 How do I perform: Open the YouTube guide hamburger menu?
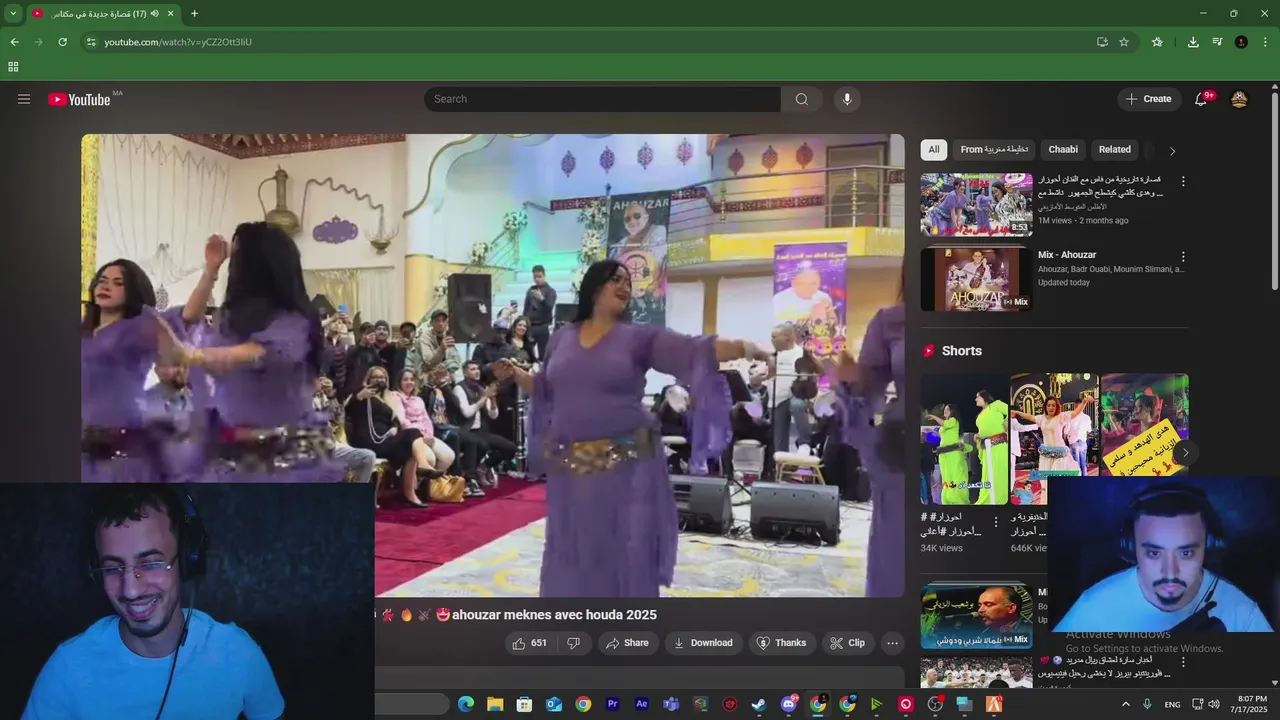tap(24, 99)
